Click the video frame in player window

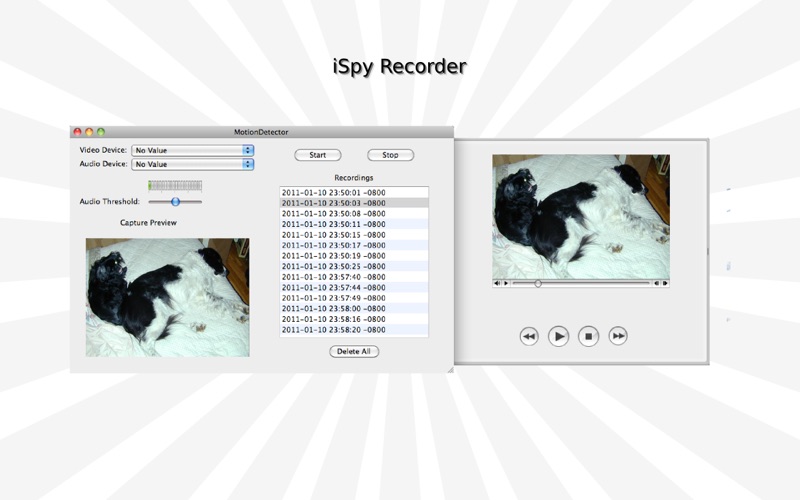click(581, 217)
